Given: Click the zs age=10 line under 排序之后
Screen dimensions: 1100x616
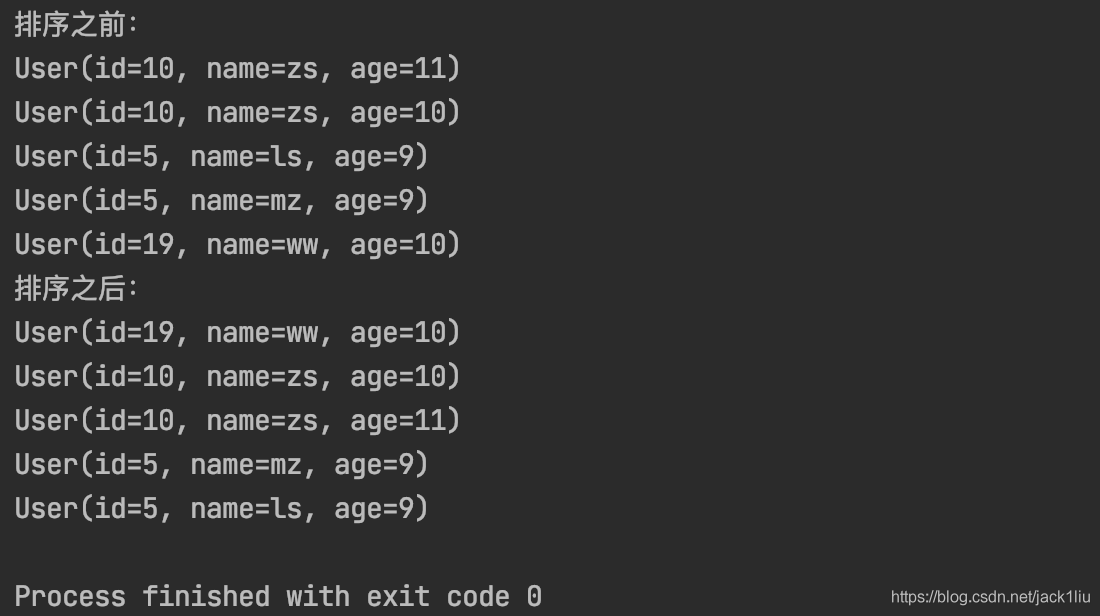Looking at the screenshot, I should (x=237, y=377).
